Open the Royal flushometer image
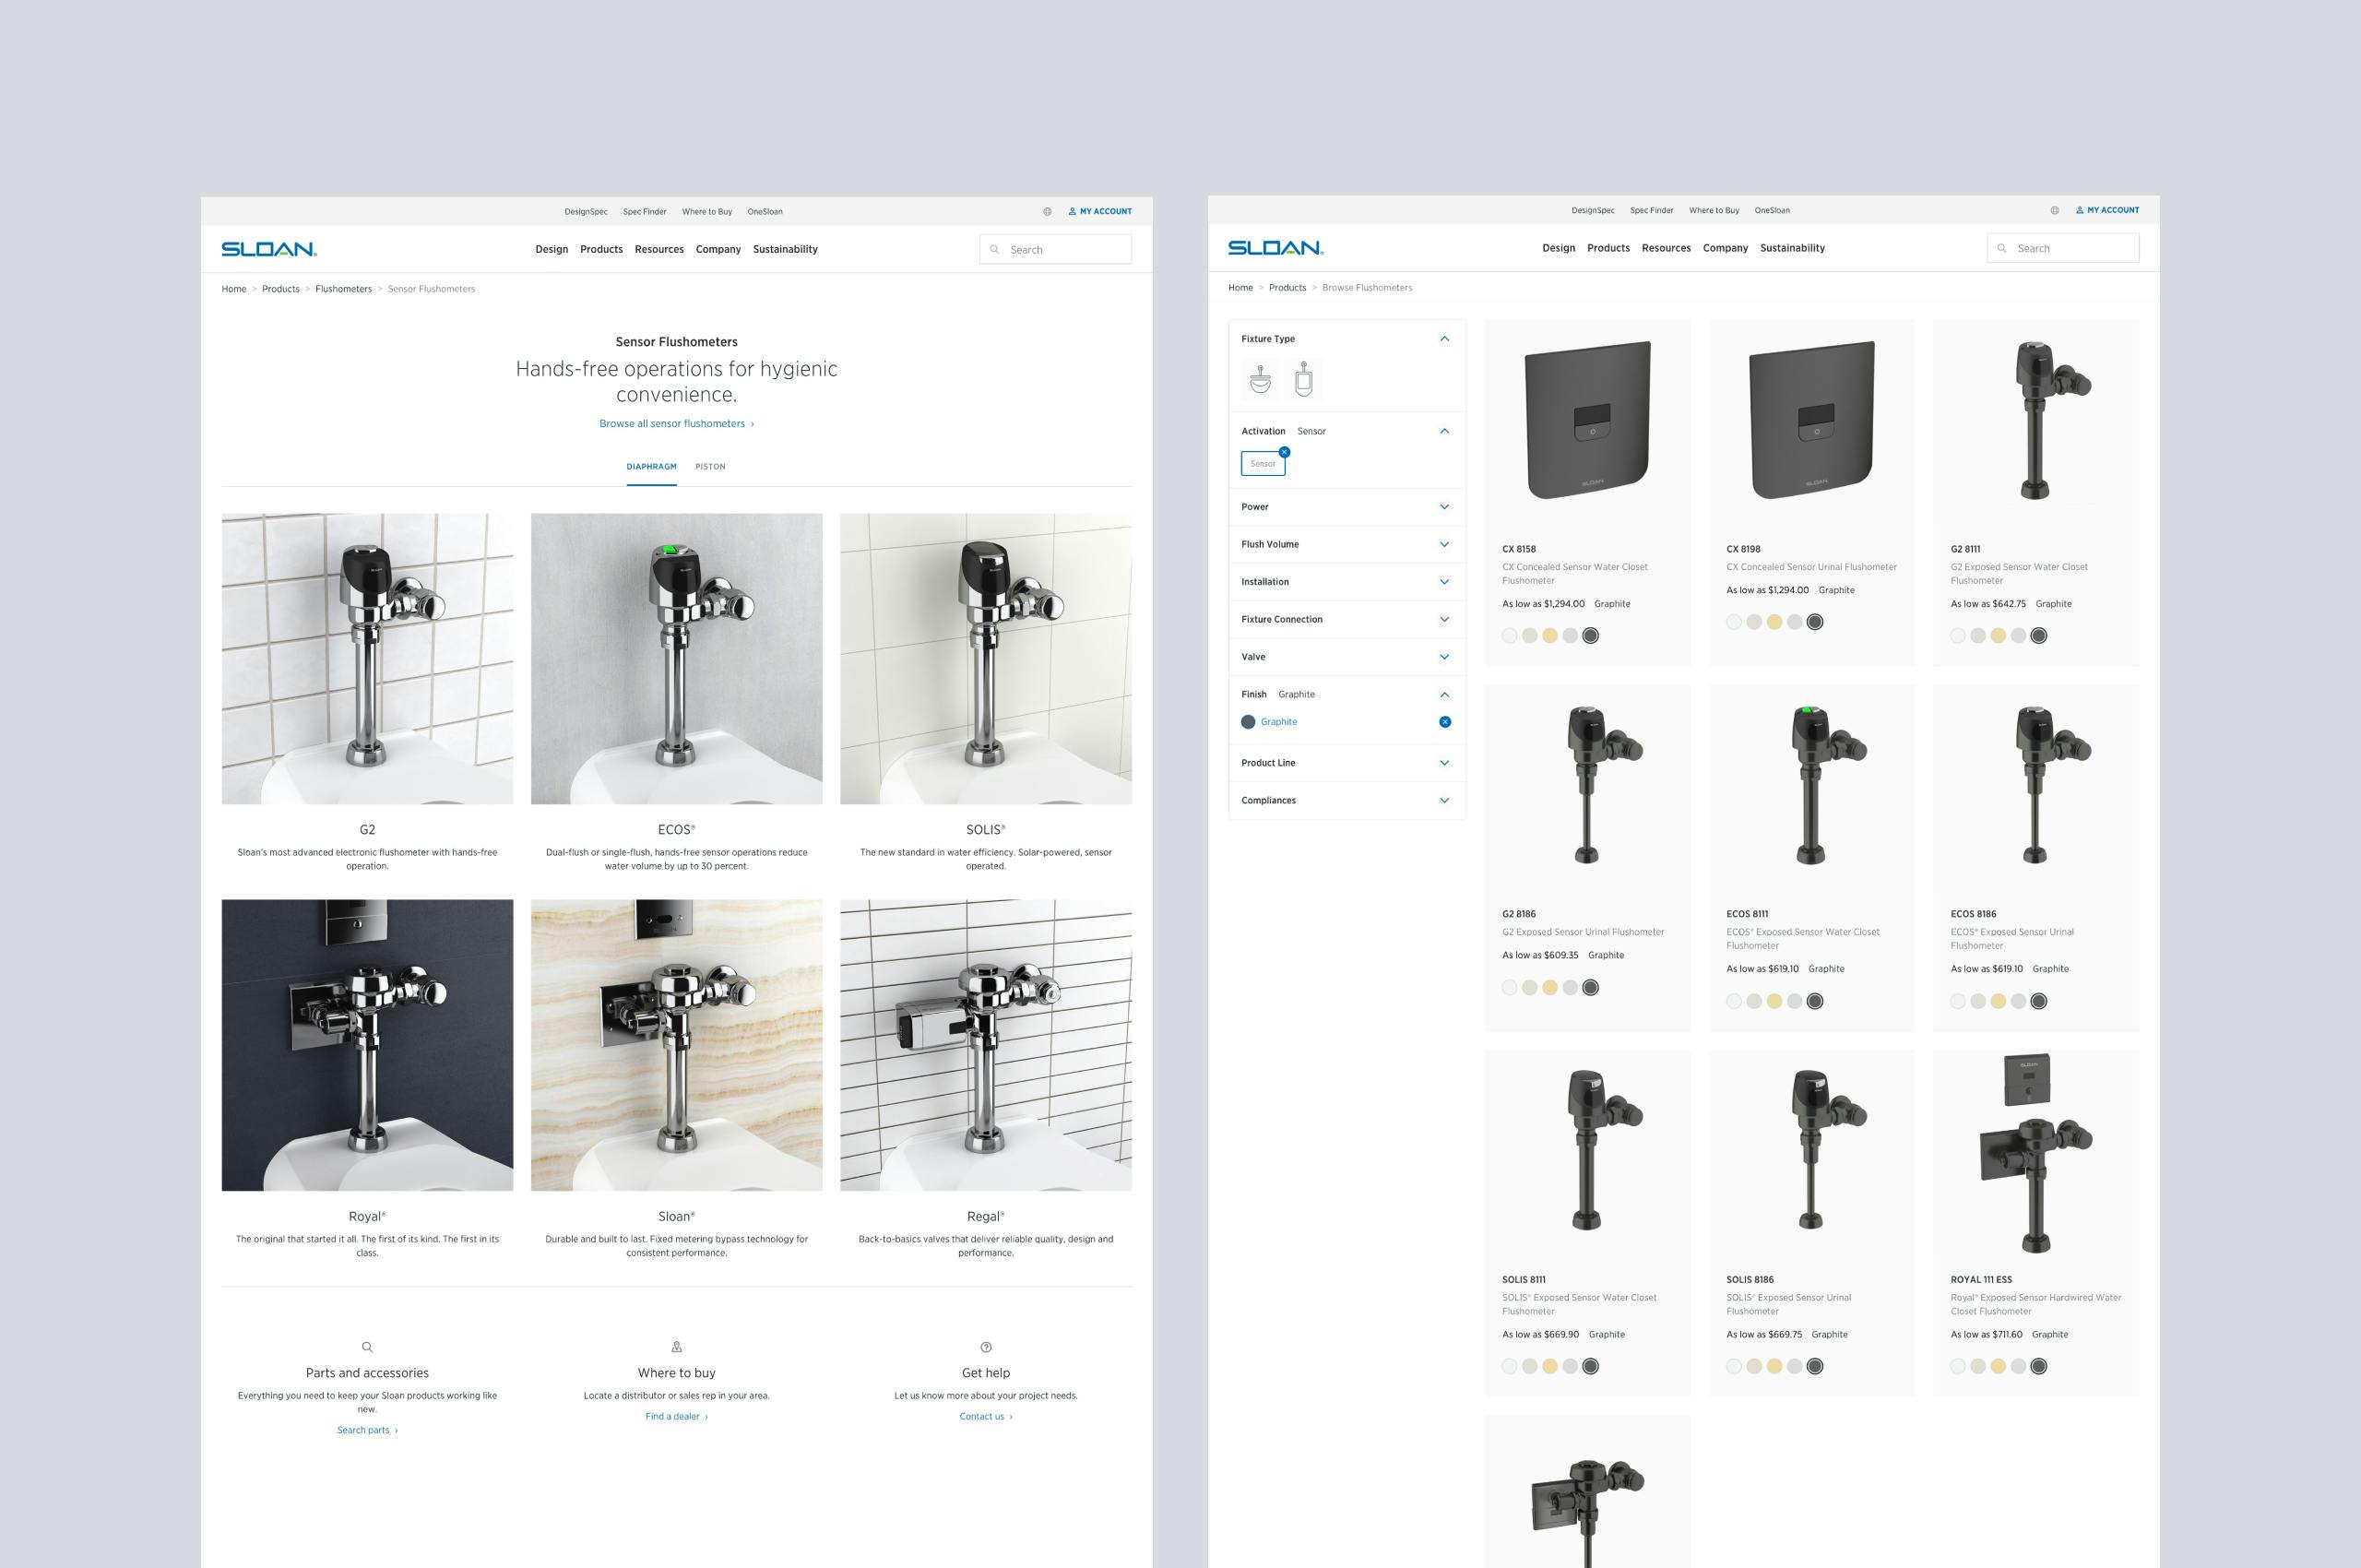 pyautogui.click(x=367, y=1045)
